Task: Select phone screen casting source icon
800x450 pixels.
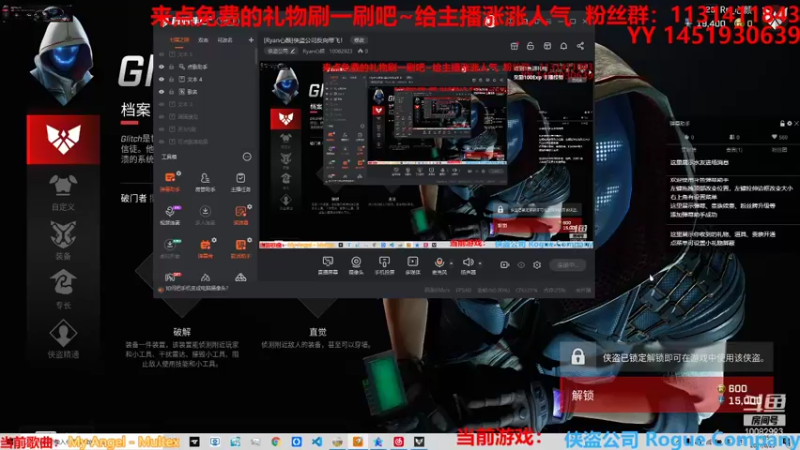Action: 384,262
